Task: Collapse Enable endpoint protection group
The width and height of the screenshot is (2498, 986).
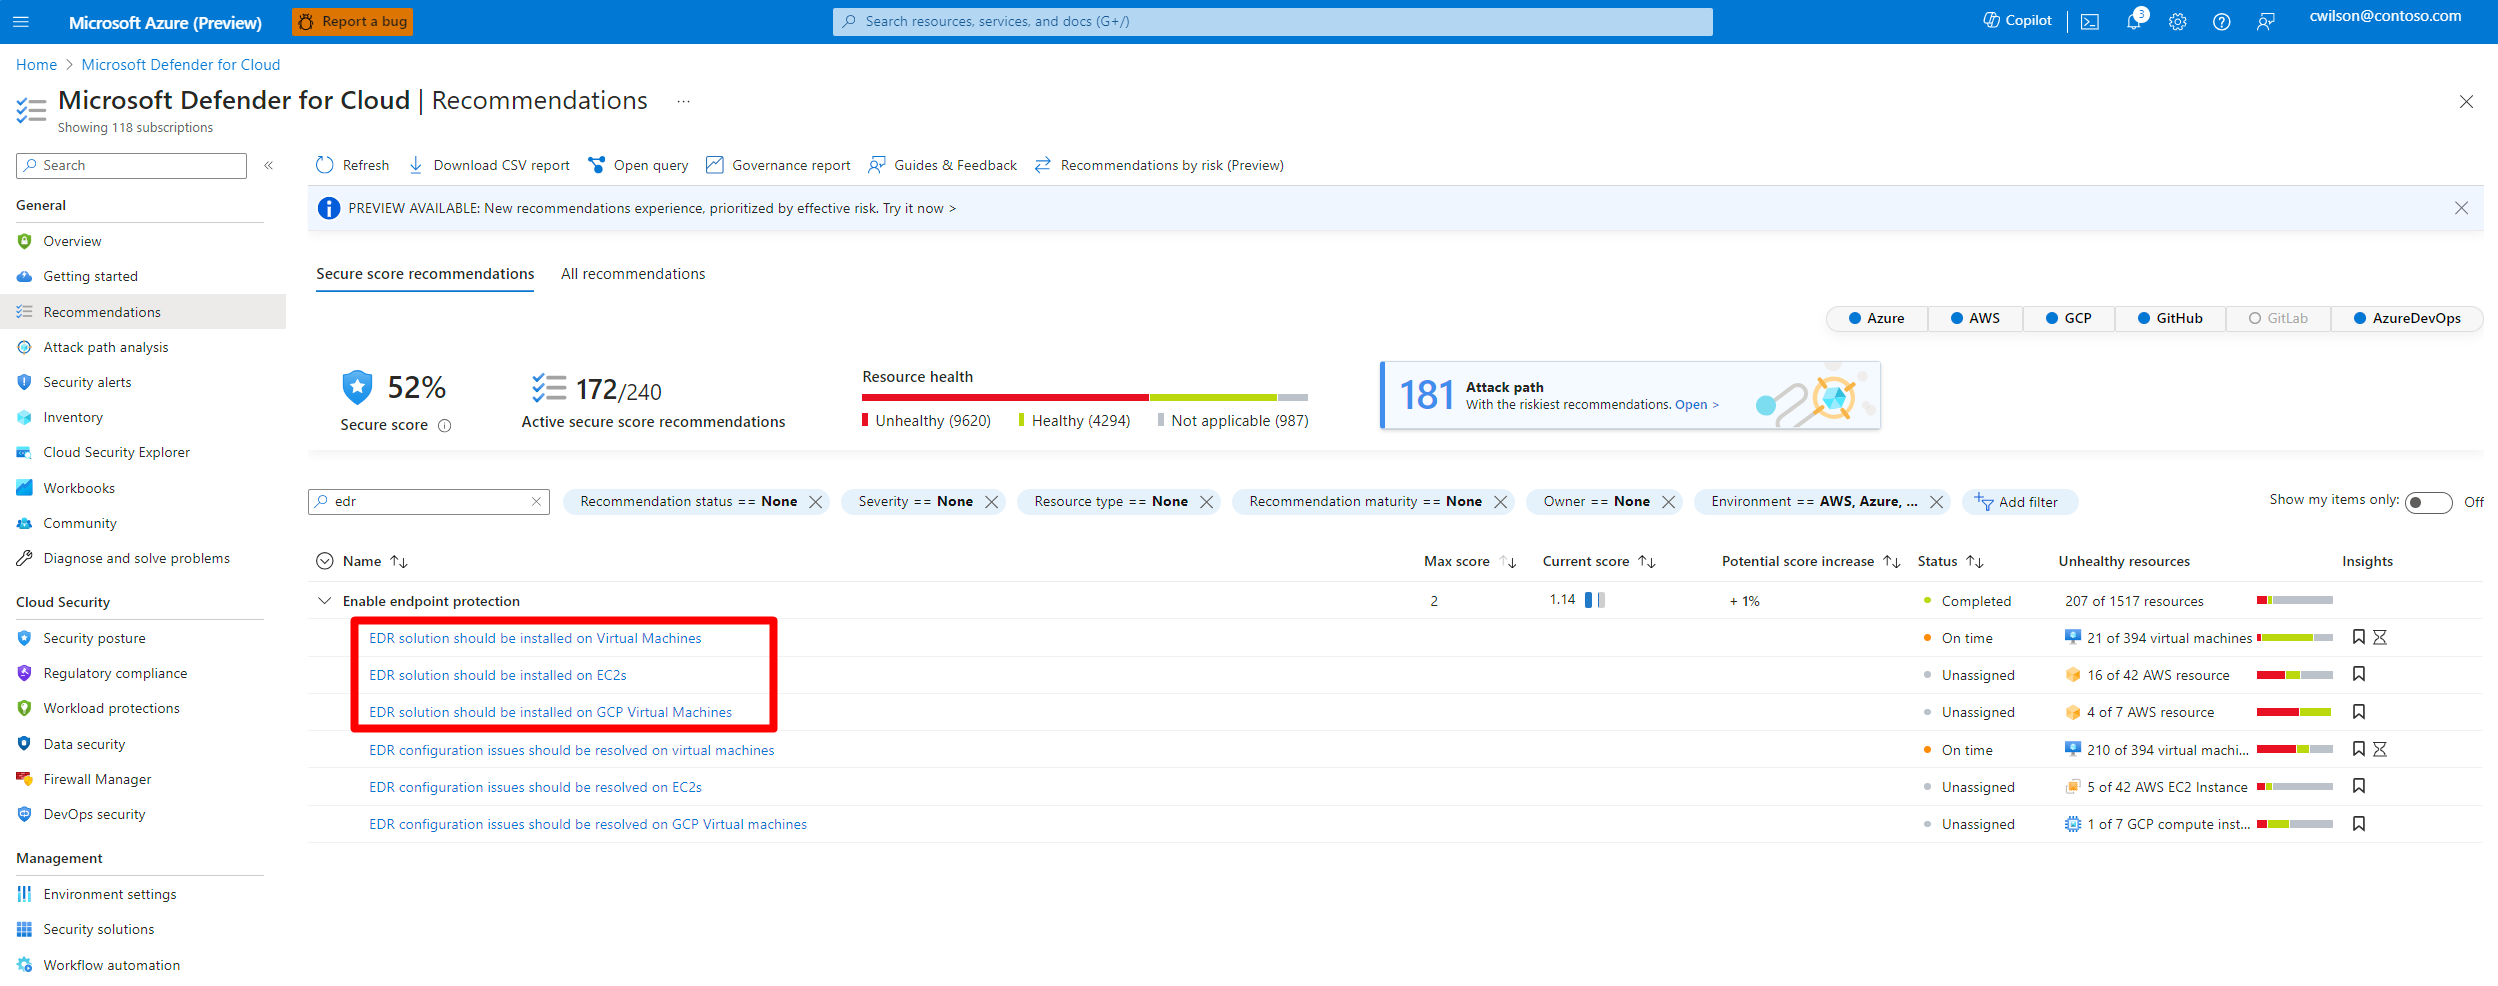Action: click(x=324, y=601)
